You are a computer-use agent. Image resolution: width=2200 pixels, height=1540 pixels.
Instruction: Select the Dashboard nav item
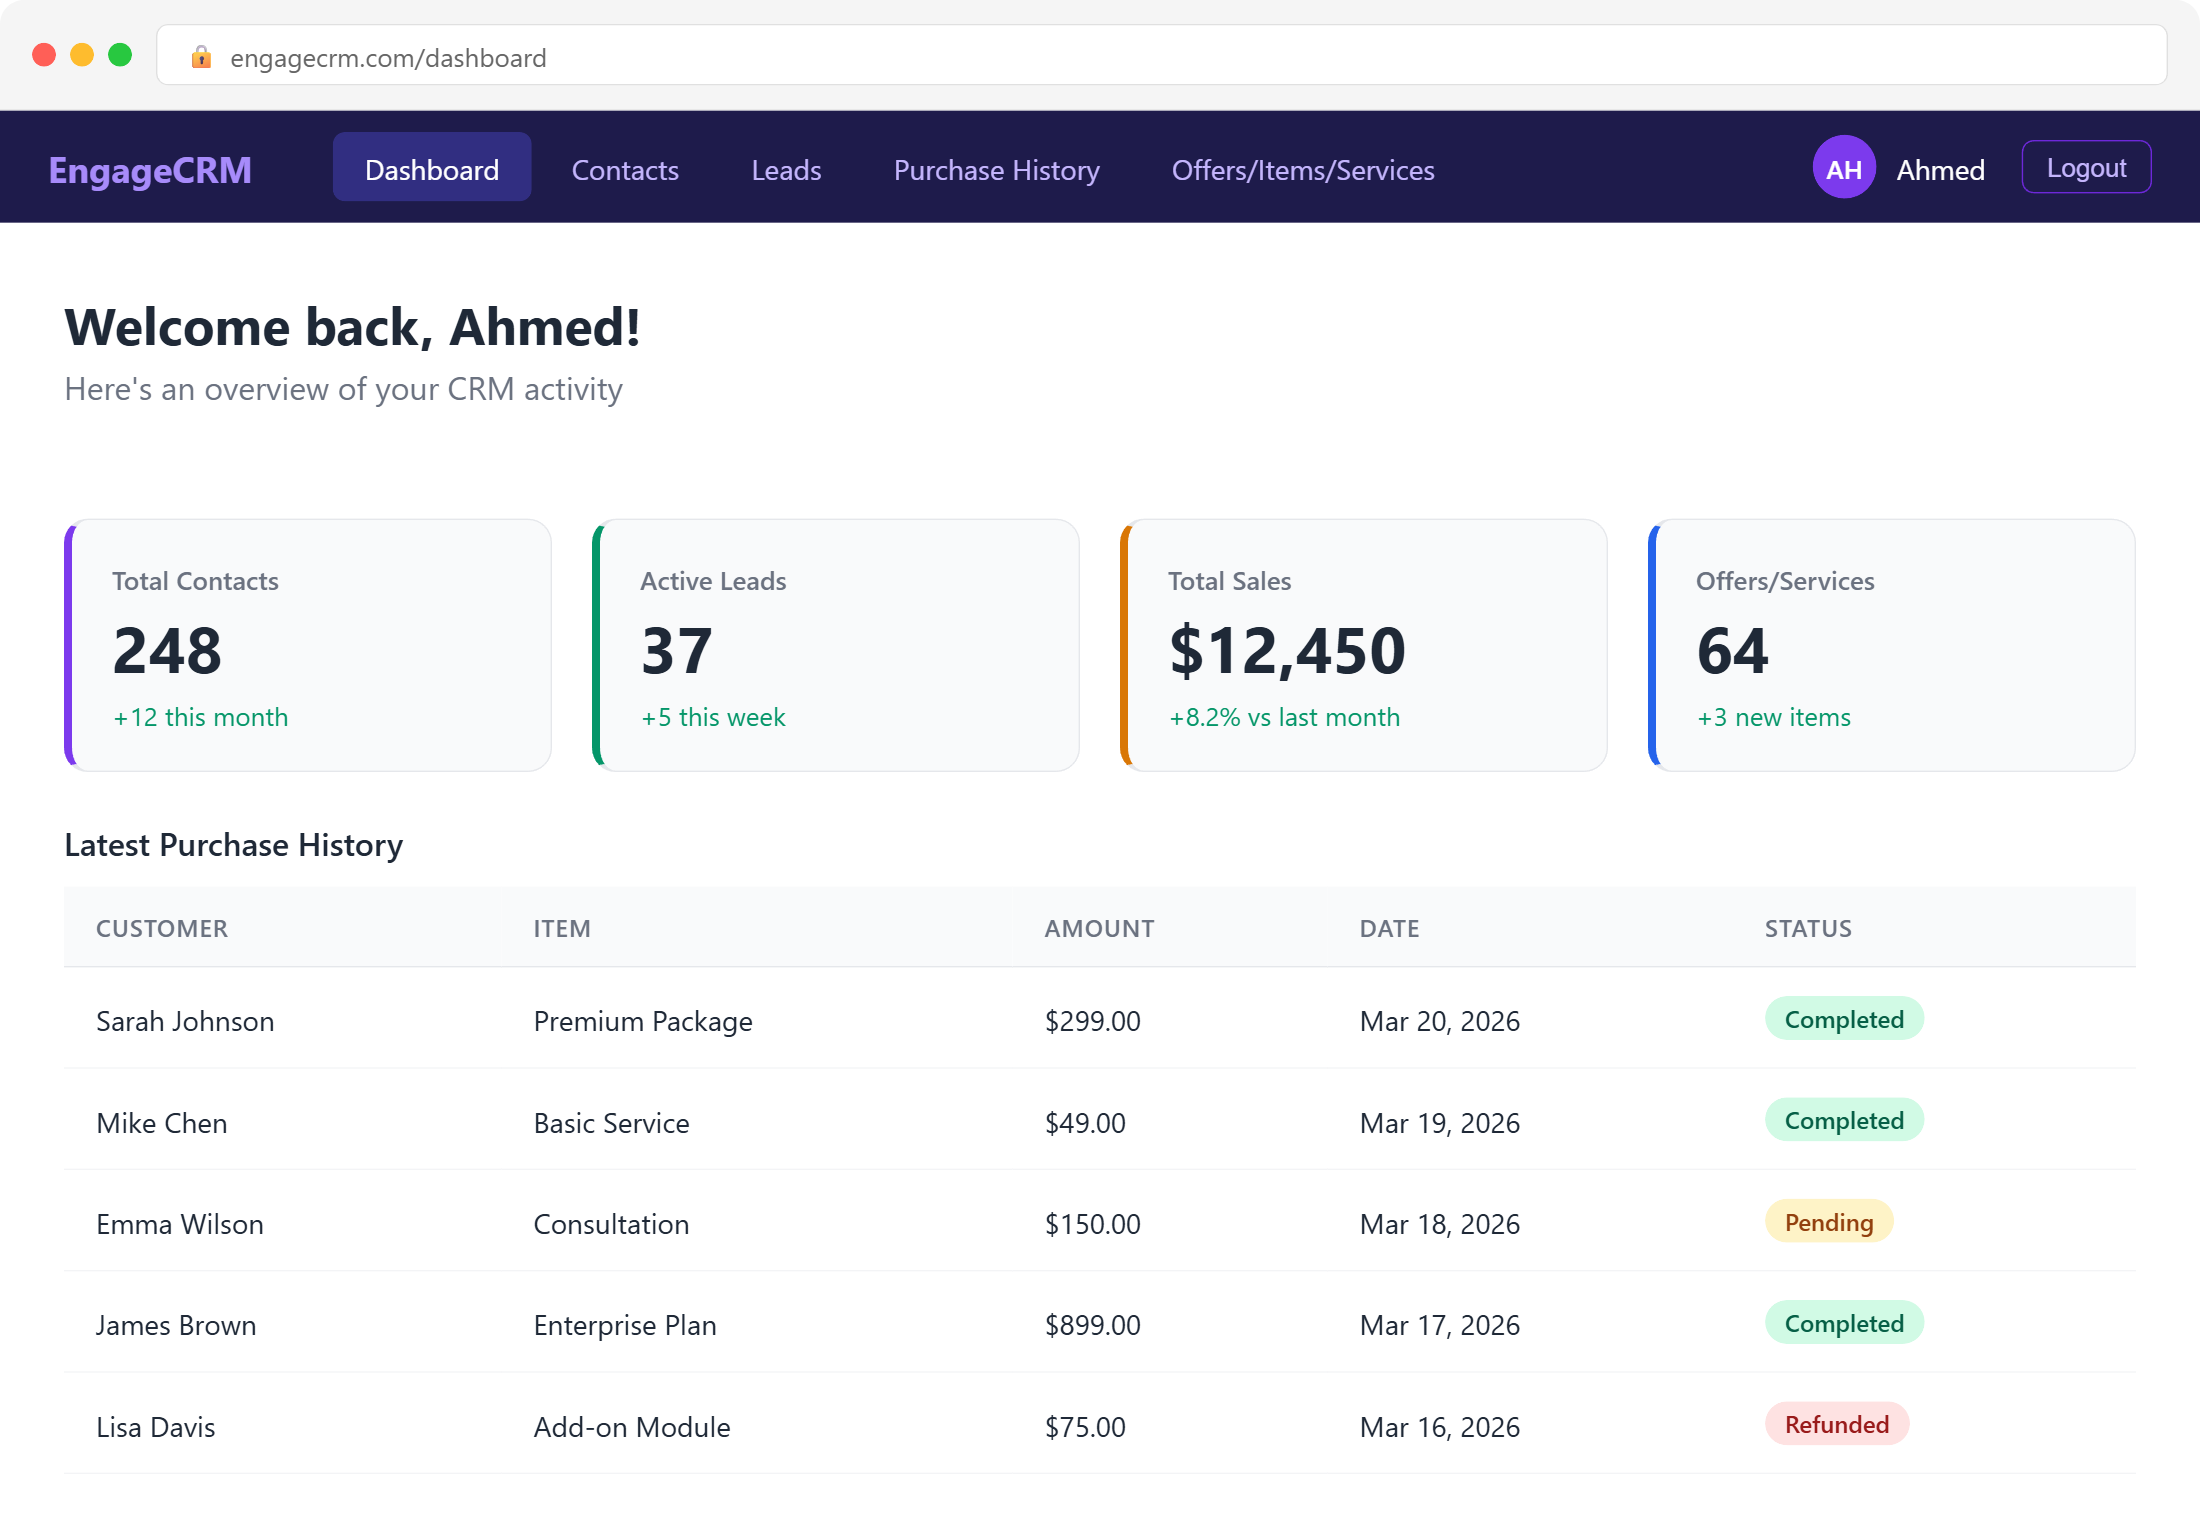(431, 168)
